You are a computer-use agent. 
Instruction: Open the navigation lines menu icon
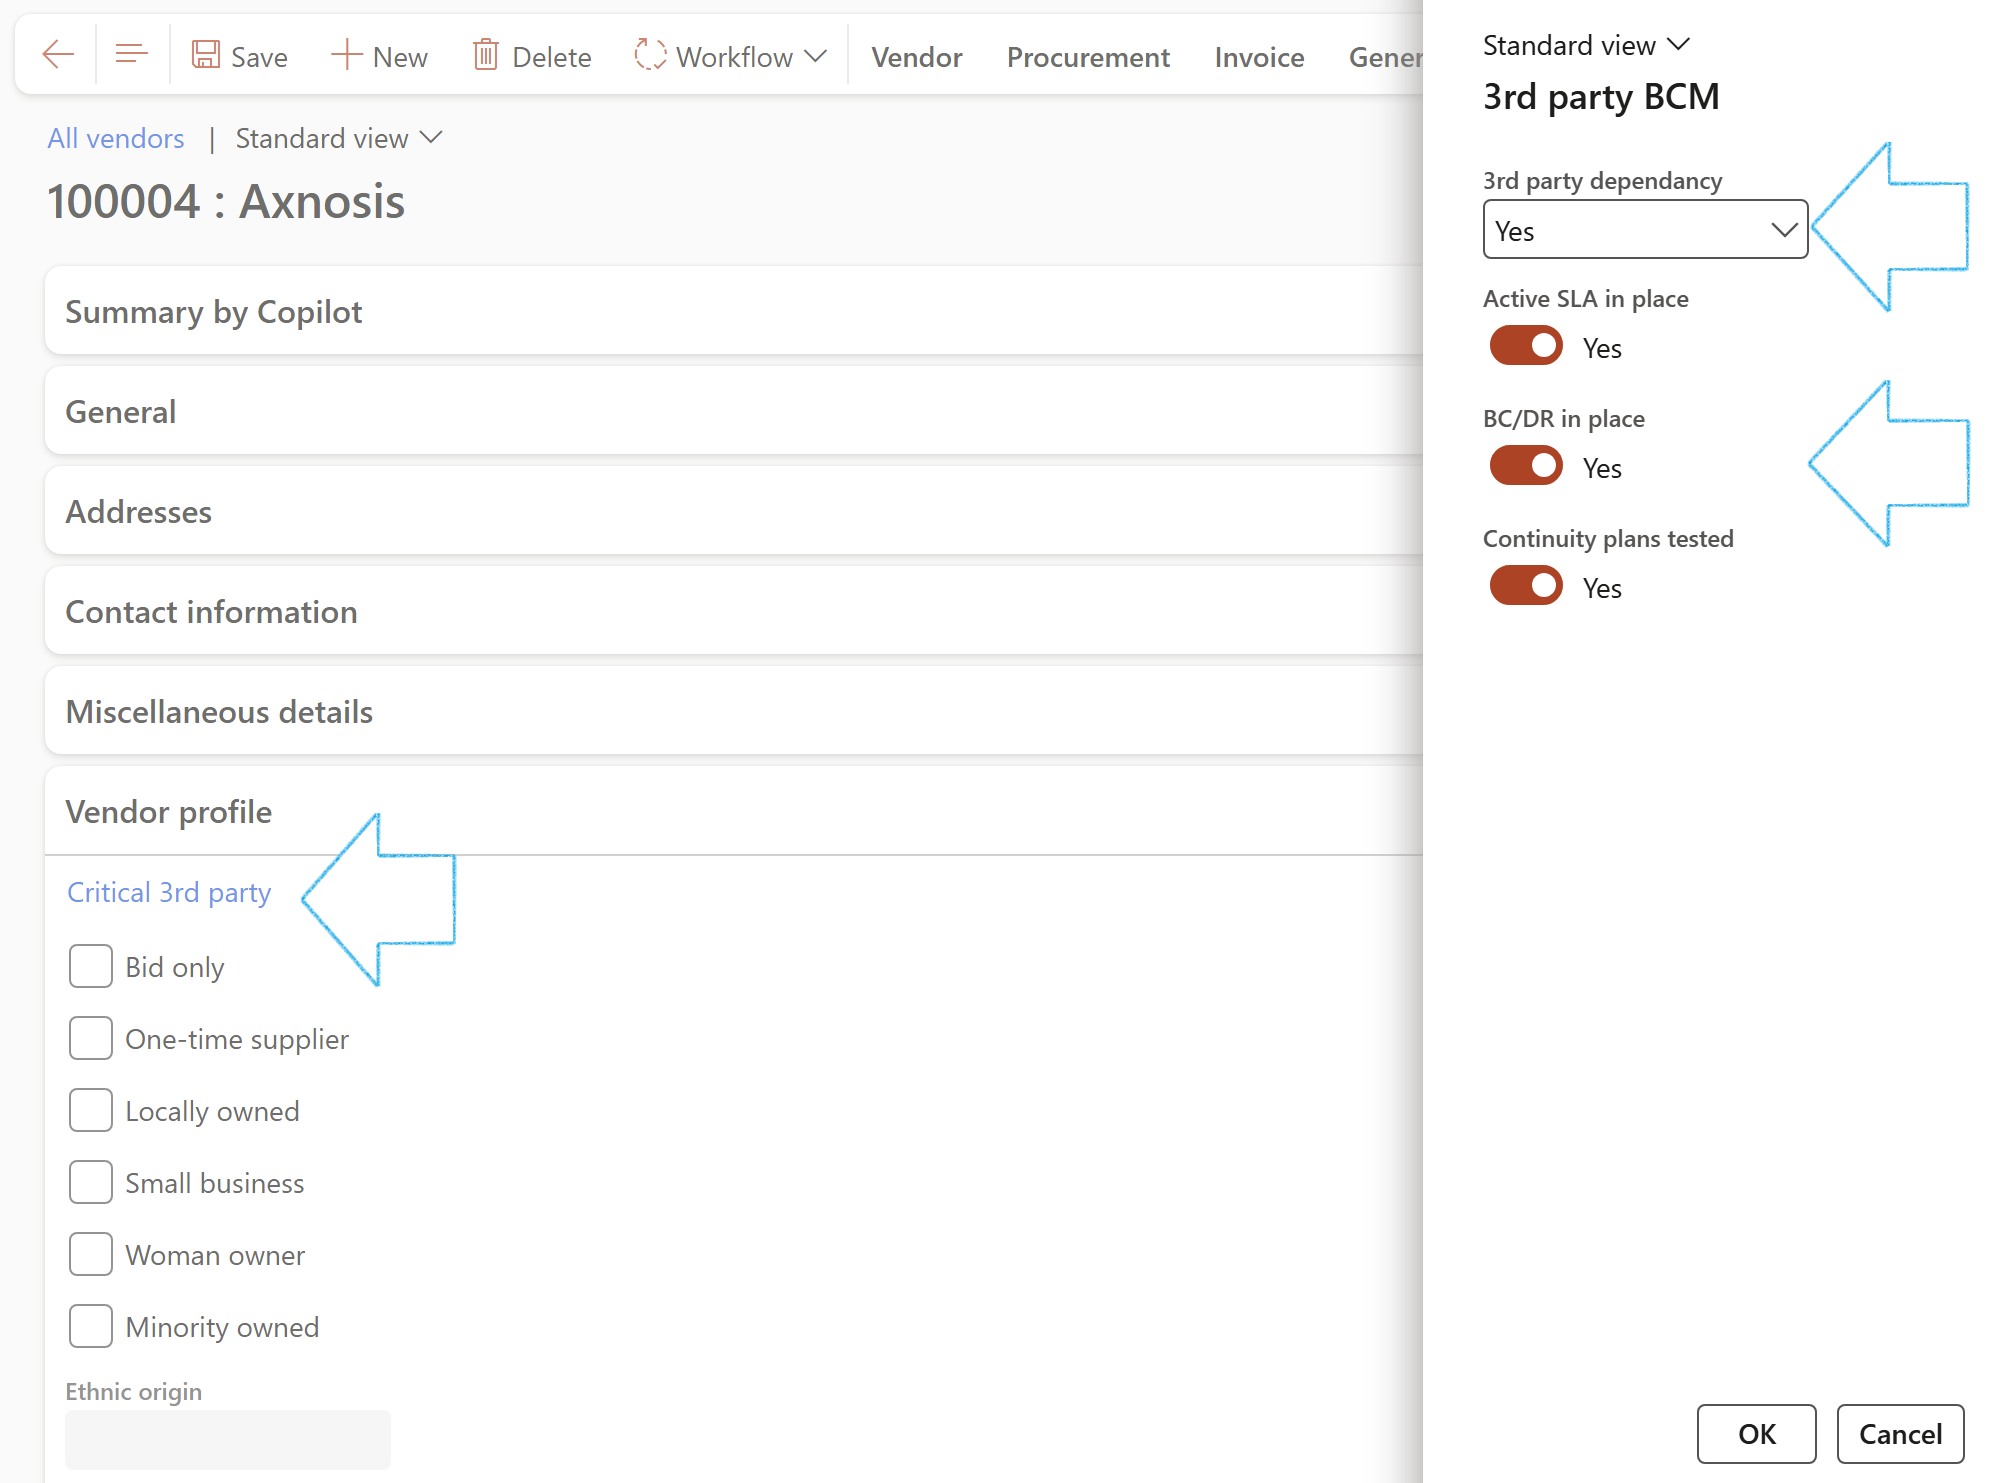[131, 55]
